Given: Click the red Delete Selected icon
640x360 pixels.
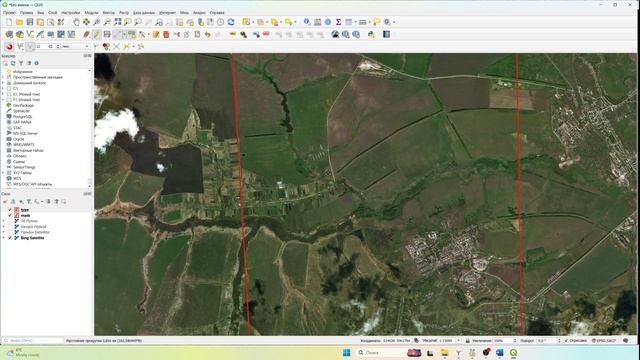Looking at the screenshot, I should tap(166, 35).
